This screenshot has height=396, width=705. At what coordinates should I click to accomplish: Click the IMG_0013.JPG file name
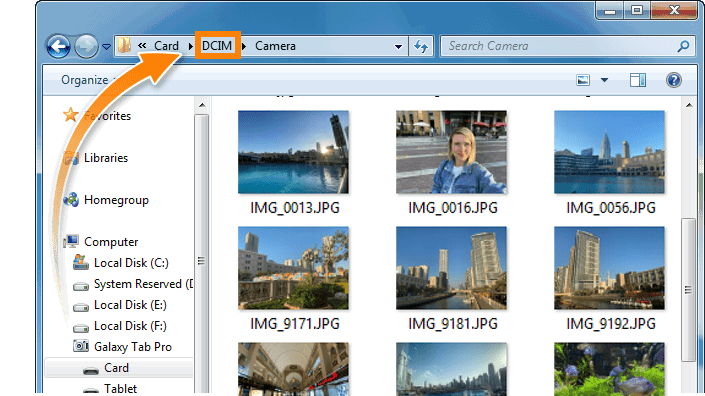point(295,208)
